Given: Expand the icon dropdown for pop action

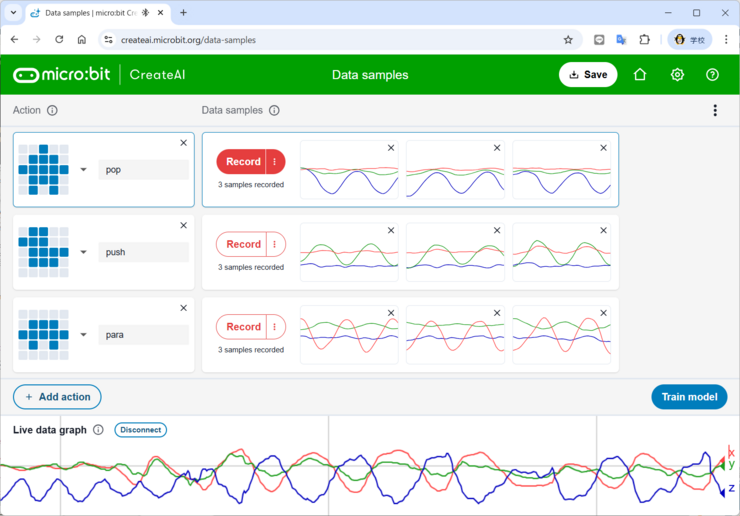Looking at the screenshot, I should [84, 170].
